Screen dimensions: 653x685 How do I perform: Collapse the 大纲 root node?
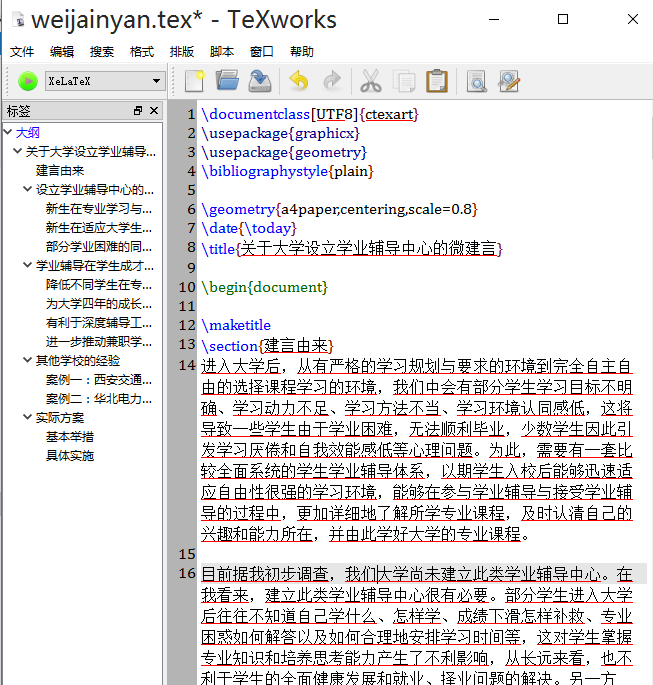[x=7, y=131]
